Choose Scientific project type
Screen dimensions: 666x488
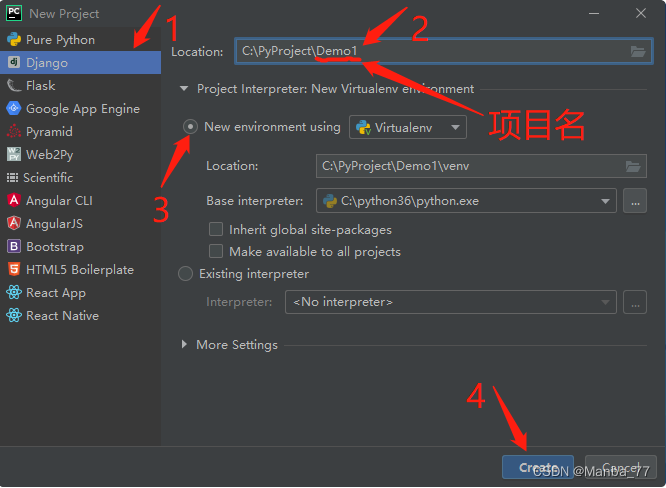point(80,177)
